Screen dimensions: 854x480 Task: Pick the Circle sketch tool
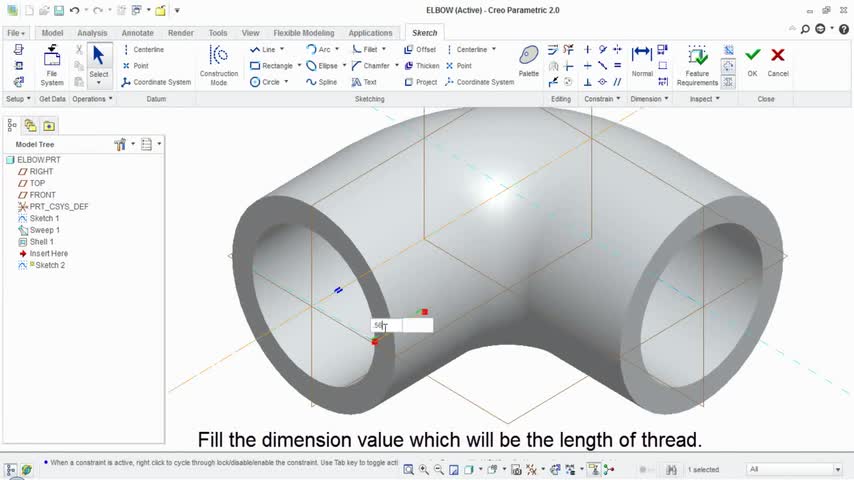[265, 82]
